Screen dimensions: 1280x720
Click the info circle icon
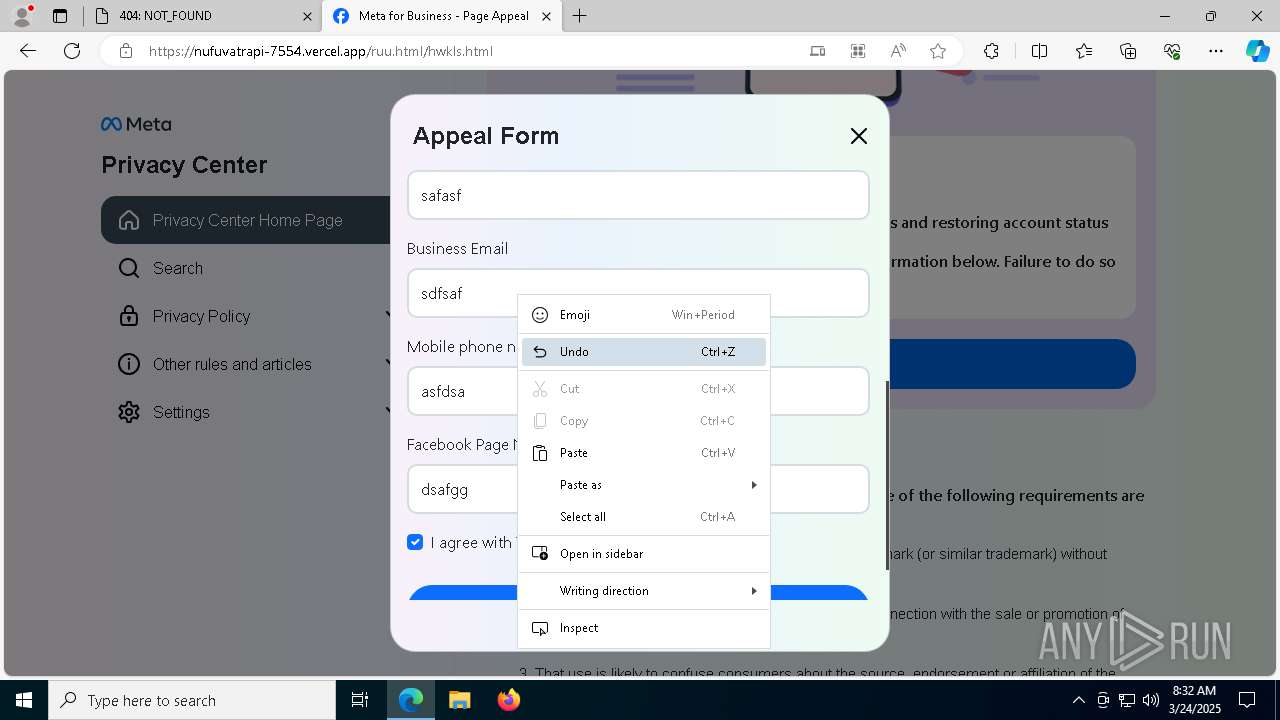[129, 364]
